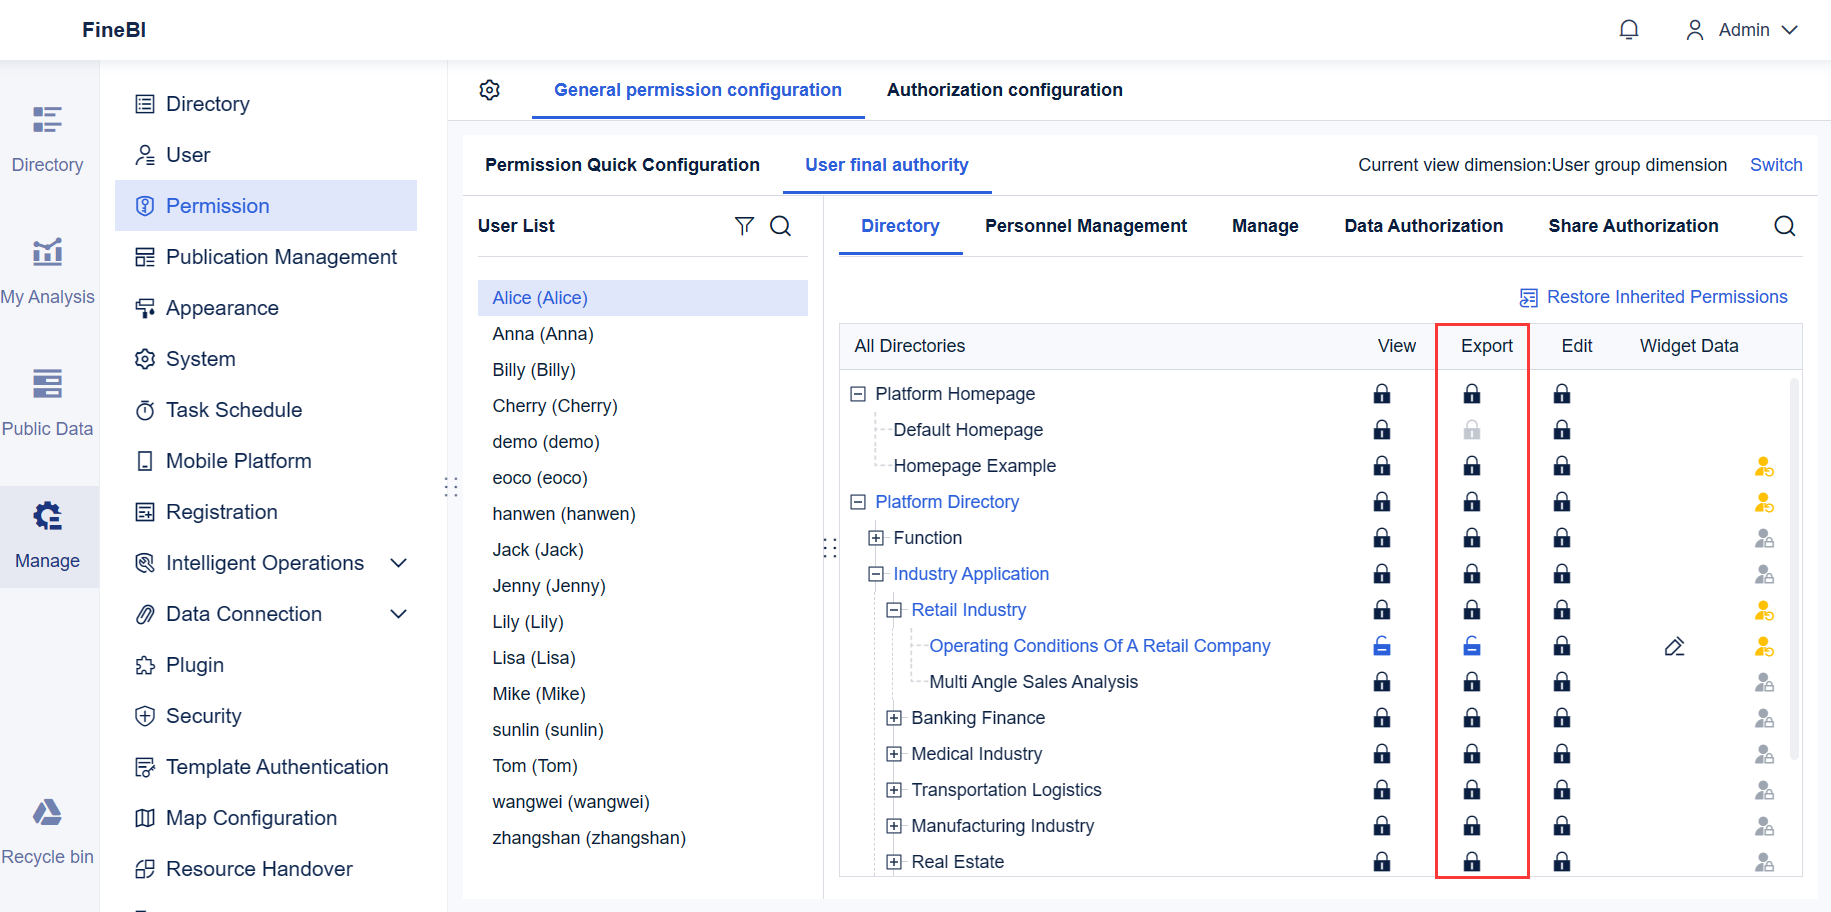The image size is (1831, 912).
Task: Open search in the directory permissions panel
Action: point(1784,226)
